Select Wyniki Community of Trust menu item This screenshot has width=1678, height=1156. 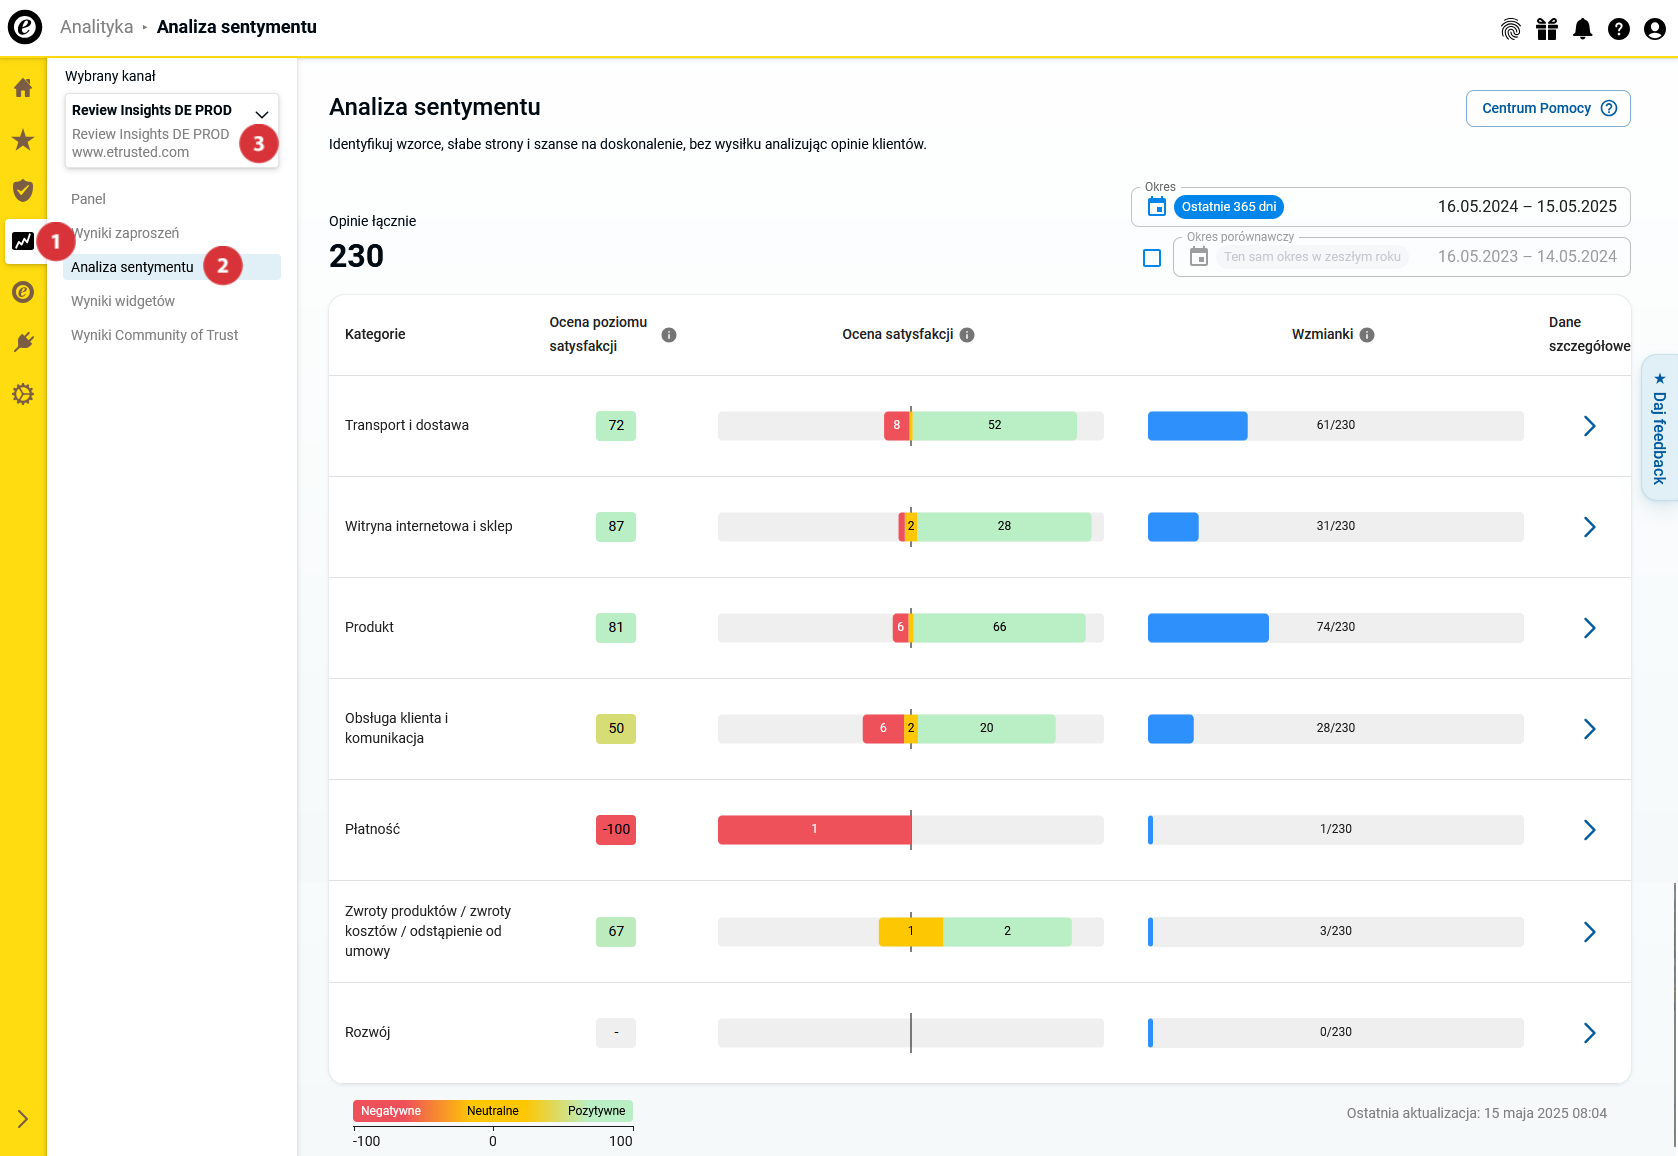point(155,335)
